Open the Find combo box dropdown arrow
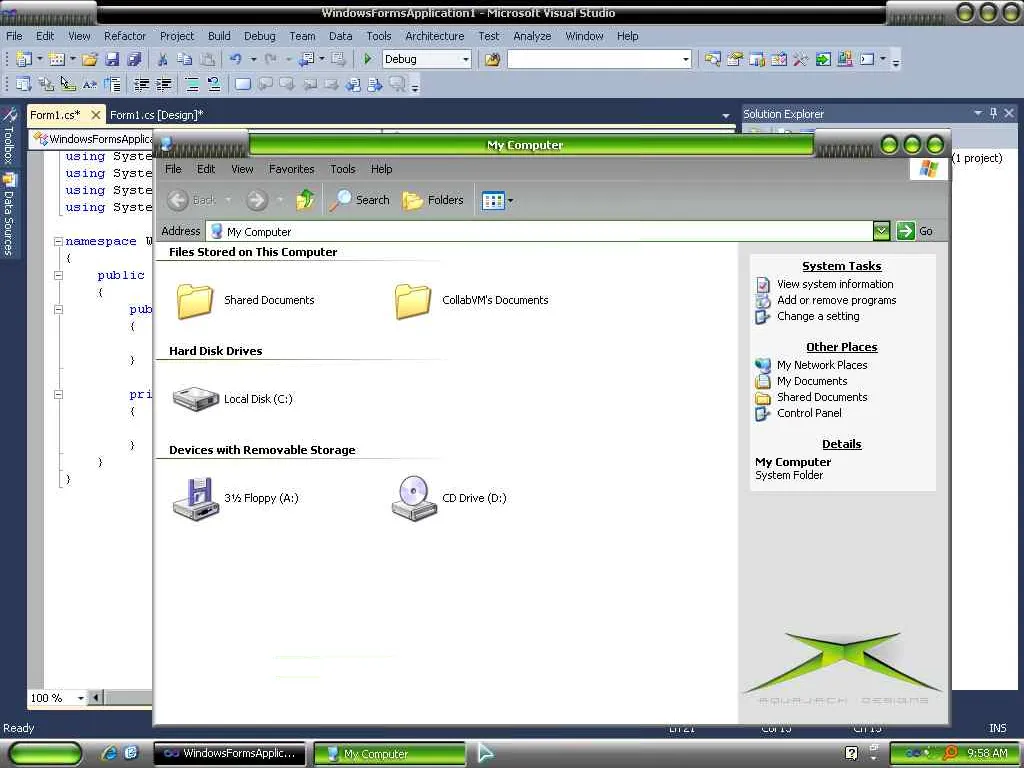The height and width of the screenshot is (768, 1024). pos(686,59)
